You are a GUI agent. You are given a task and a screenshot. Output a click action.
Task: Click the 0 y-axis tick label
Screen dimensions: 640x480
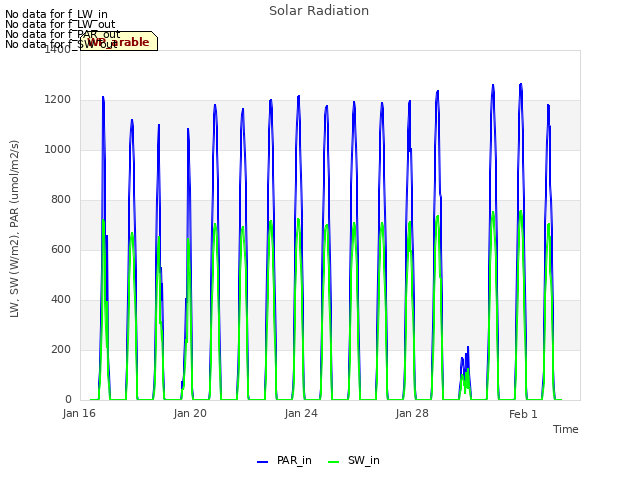point(68,400)
